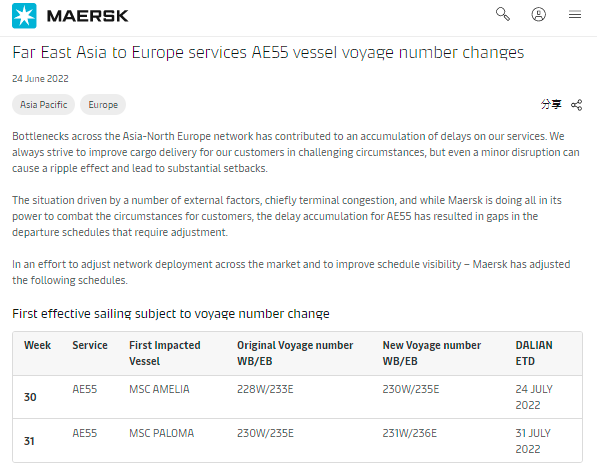The height and width of the screenshot is (468, 597).
Task: Click the MAERSK wordmark
Action: point(88,16)
